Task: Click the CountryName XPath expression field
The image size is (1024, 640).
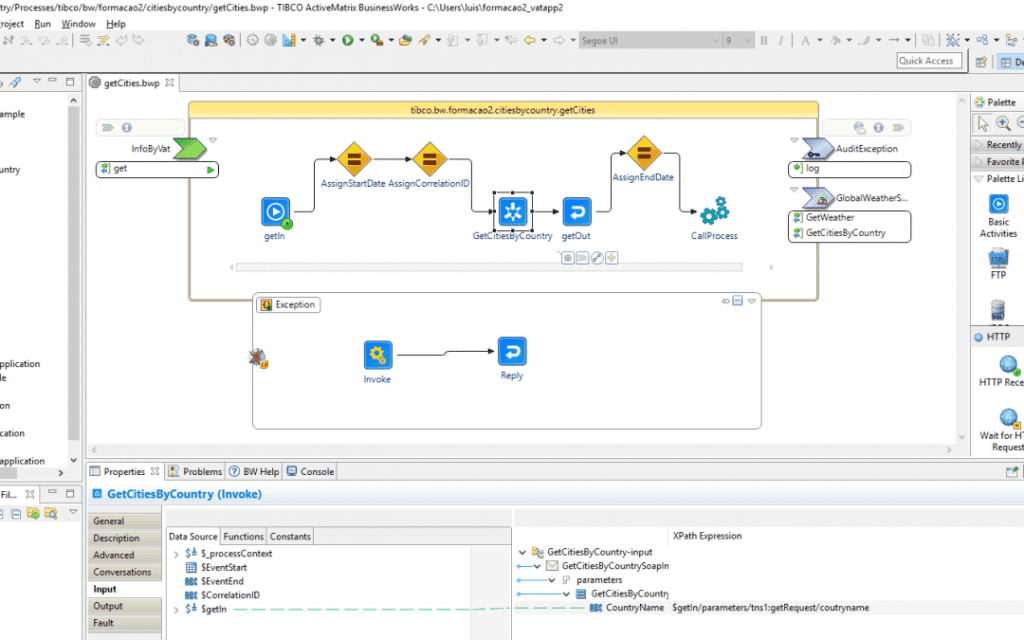Action: [x=771, y=608]
